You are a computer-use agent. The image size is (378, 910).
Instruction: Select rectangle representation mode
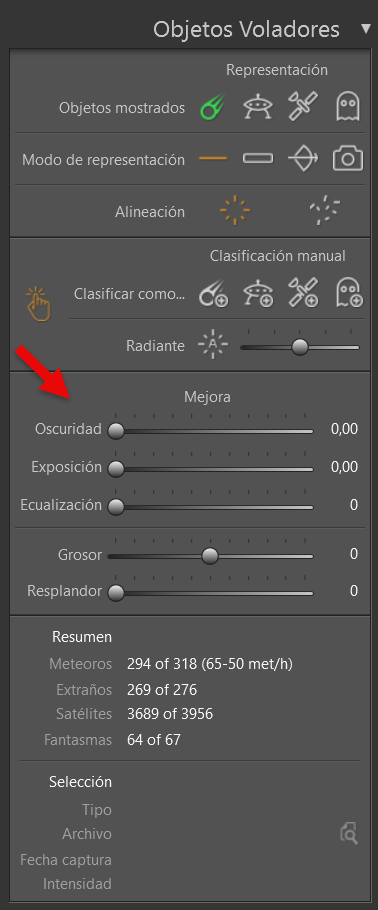pos(258,158)
